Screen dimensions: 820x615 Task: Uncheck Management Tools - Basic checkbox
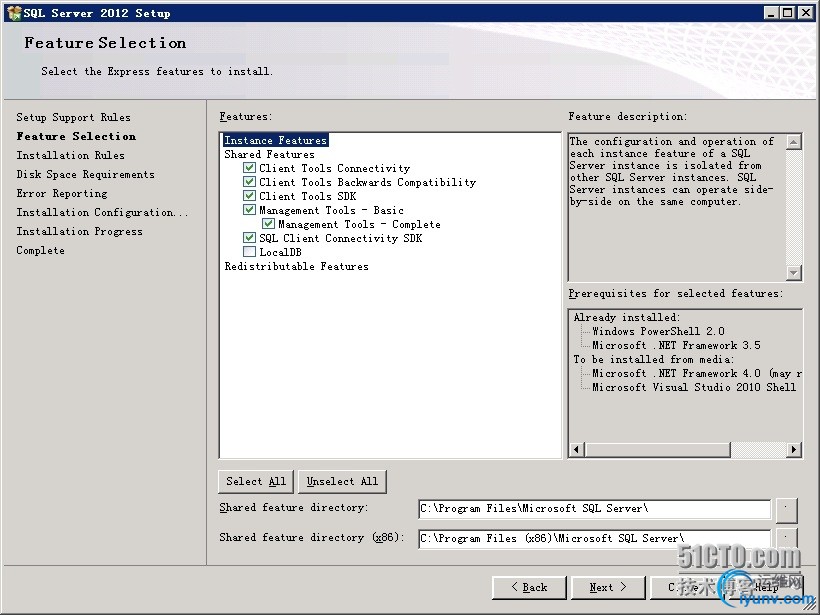(x=249, y=210)
